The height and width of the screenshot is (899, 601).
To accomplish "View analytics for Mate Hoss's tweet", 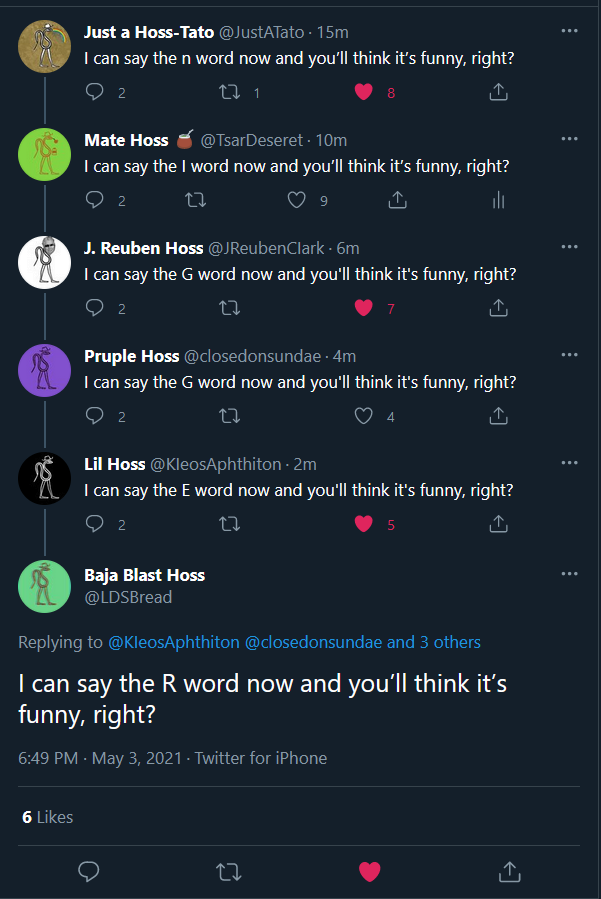I will pyautogui.click(x=498, y=200).
